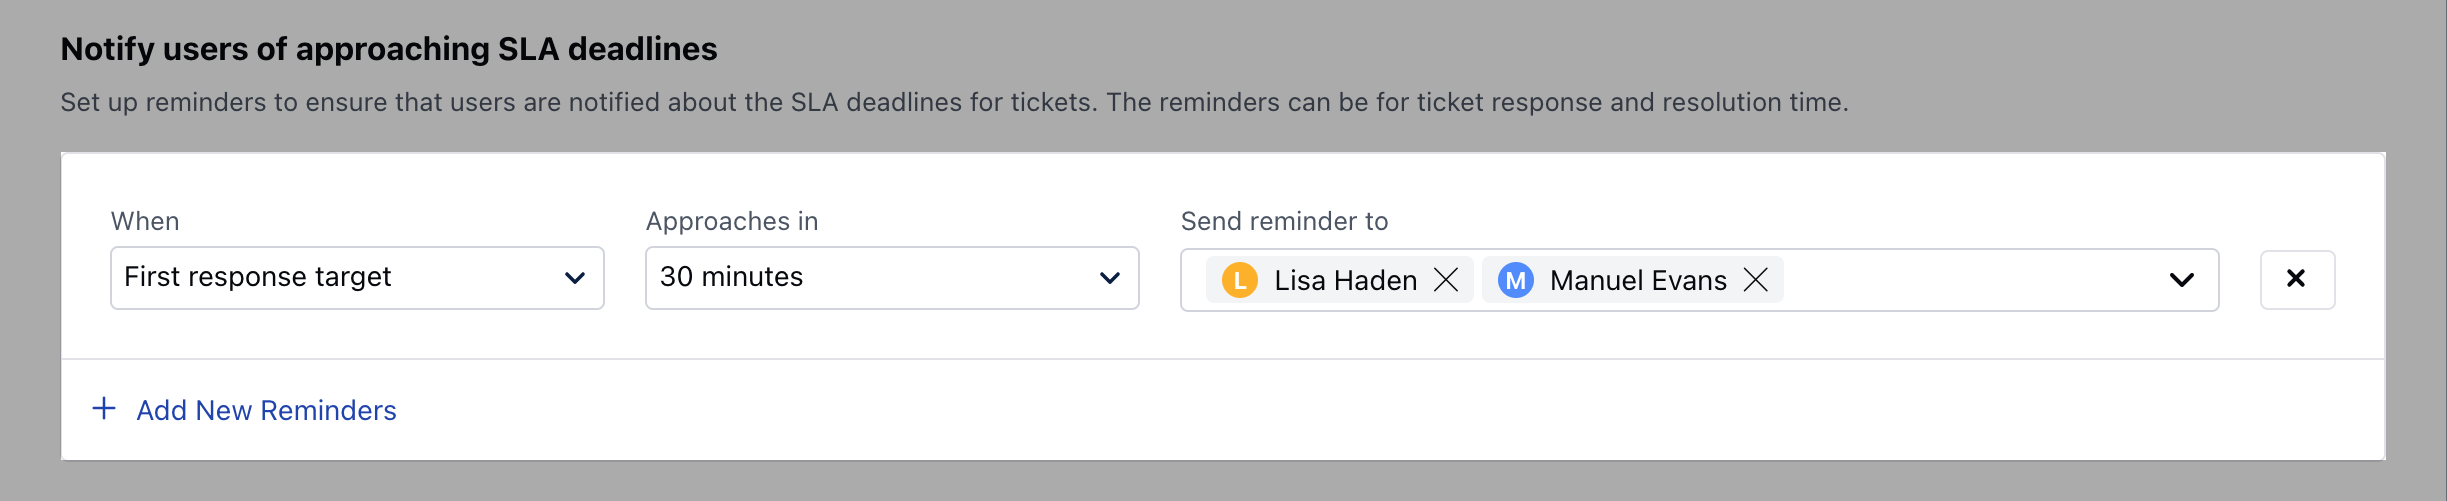Viewport: 2447px width, 501px height.
Task: Click the orange L avatar for Lisa Haden
Action: click(1240, 280)
